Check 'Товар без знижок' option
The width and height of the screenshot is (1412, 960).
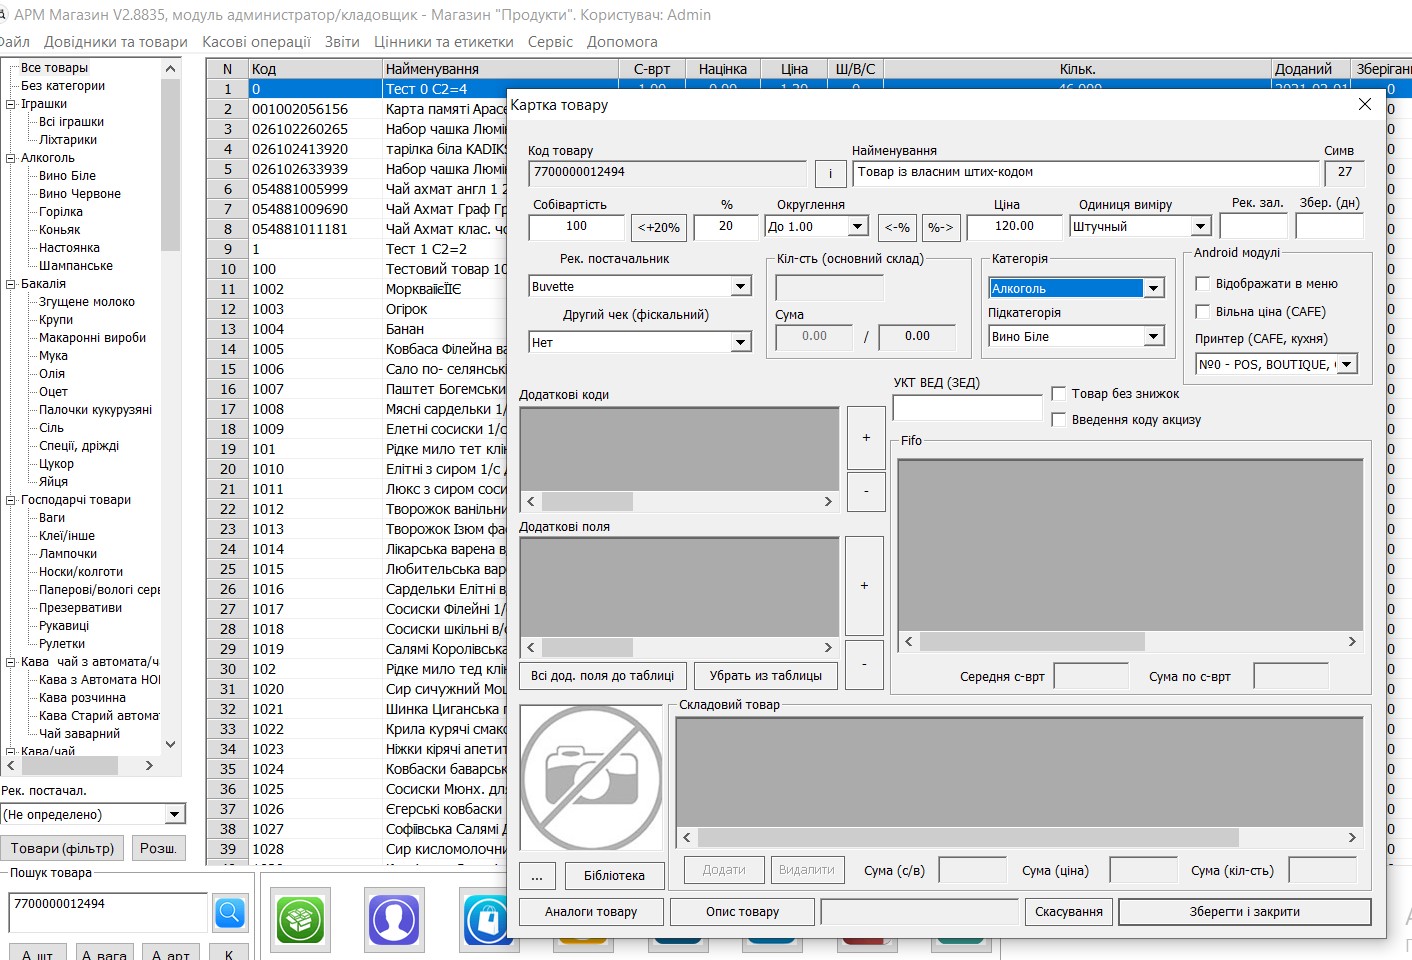pyautogui.click(x=1059, y=394)
